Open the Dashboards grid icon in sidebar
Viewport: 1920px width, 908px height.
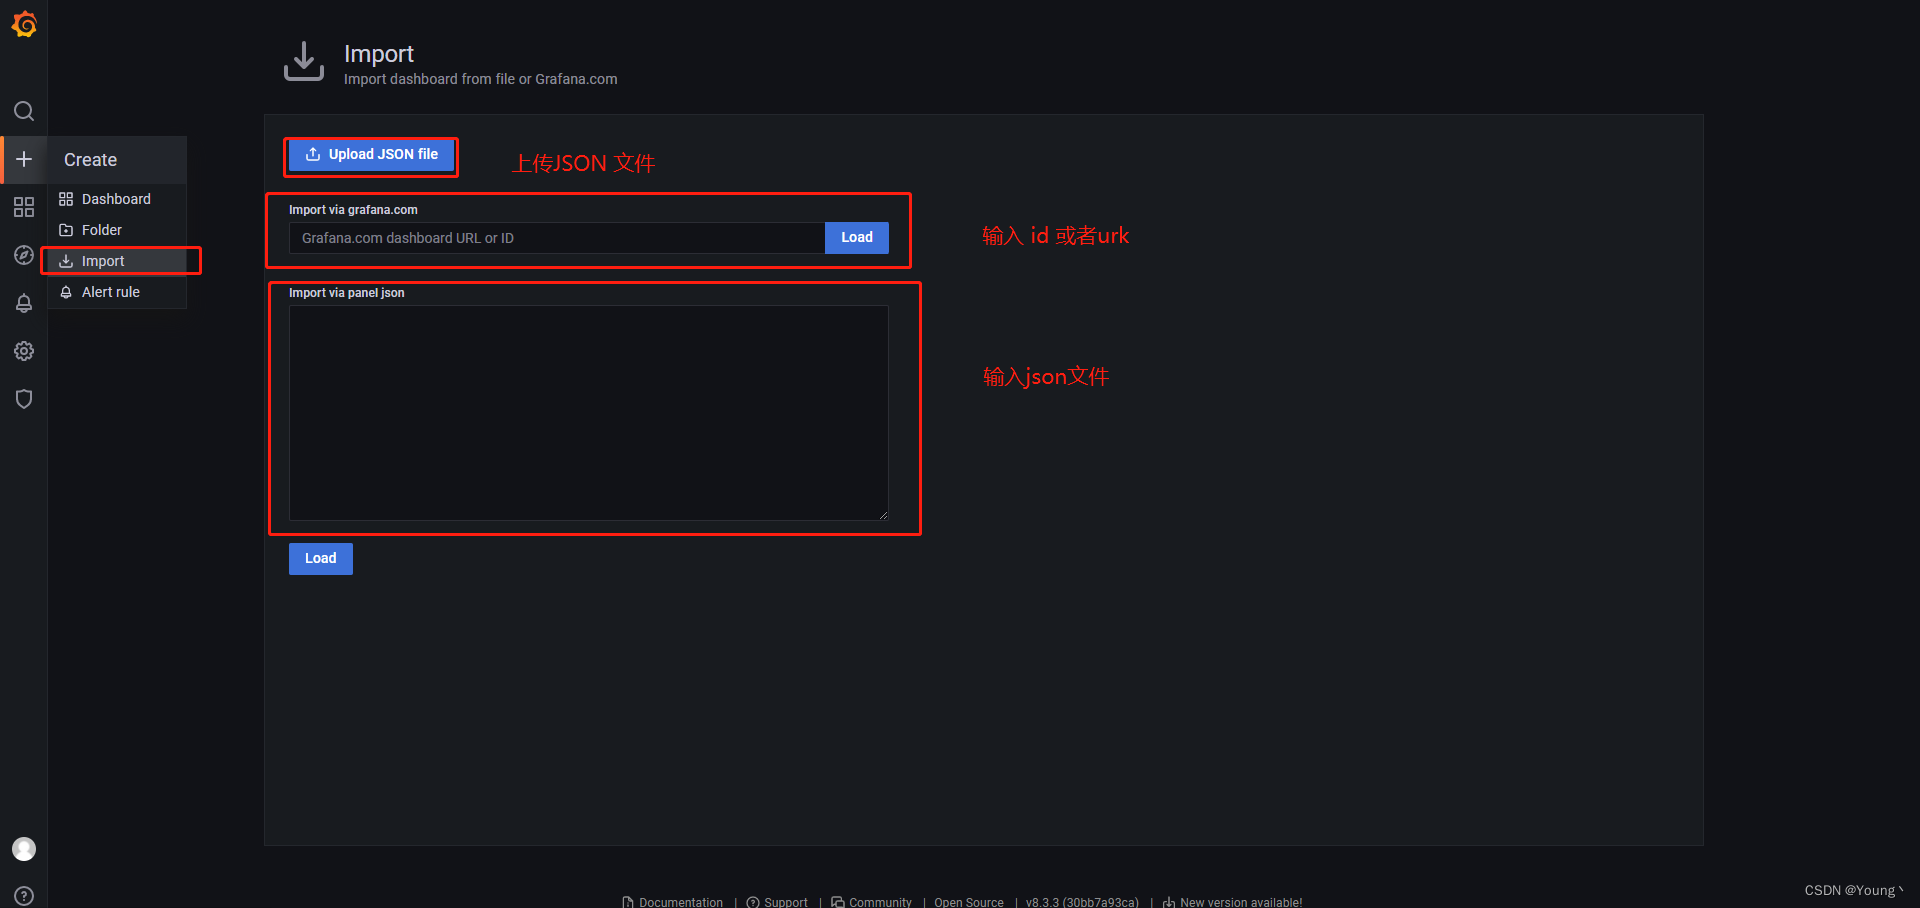point(24,207)
